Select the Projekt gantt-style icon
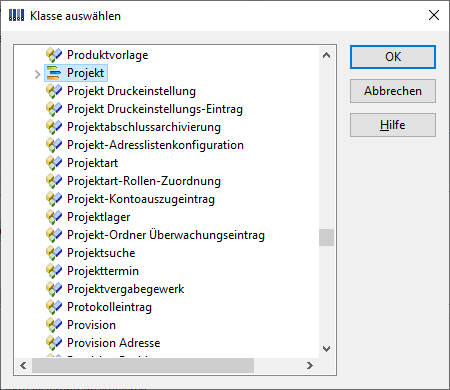 tap(54, 73)
